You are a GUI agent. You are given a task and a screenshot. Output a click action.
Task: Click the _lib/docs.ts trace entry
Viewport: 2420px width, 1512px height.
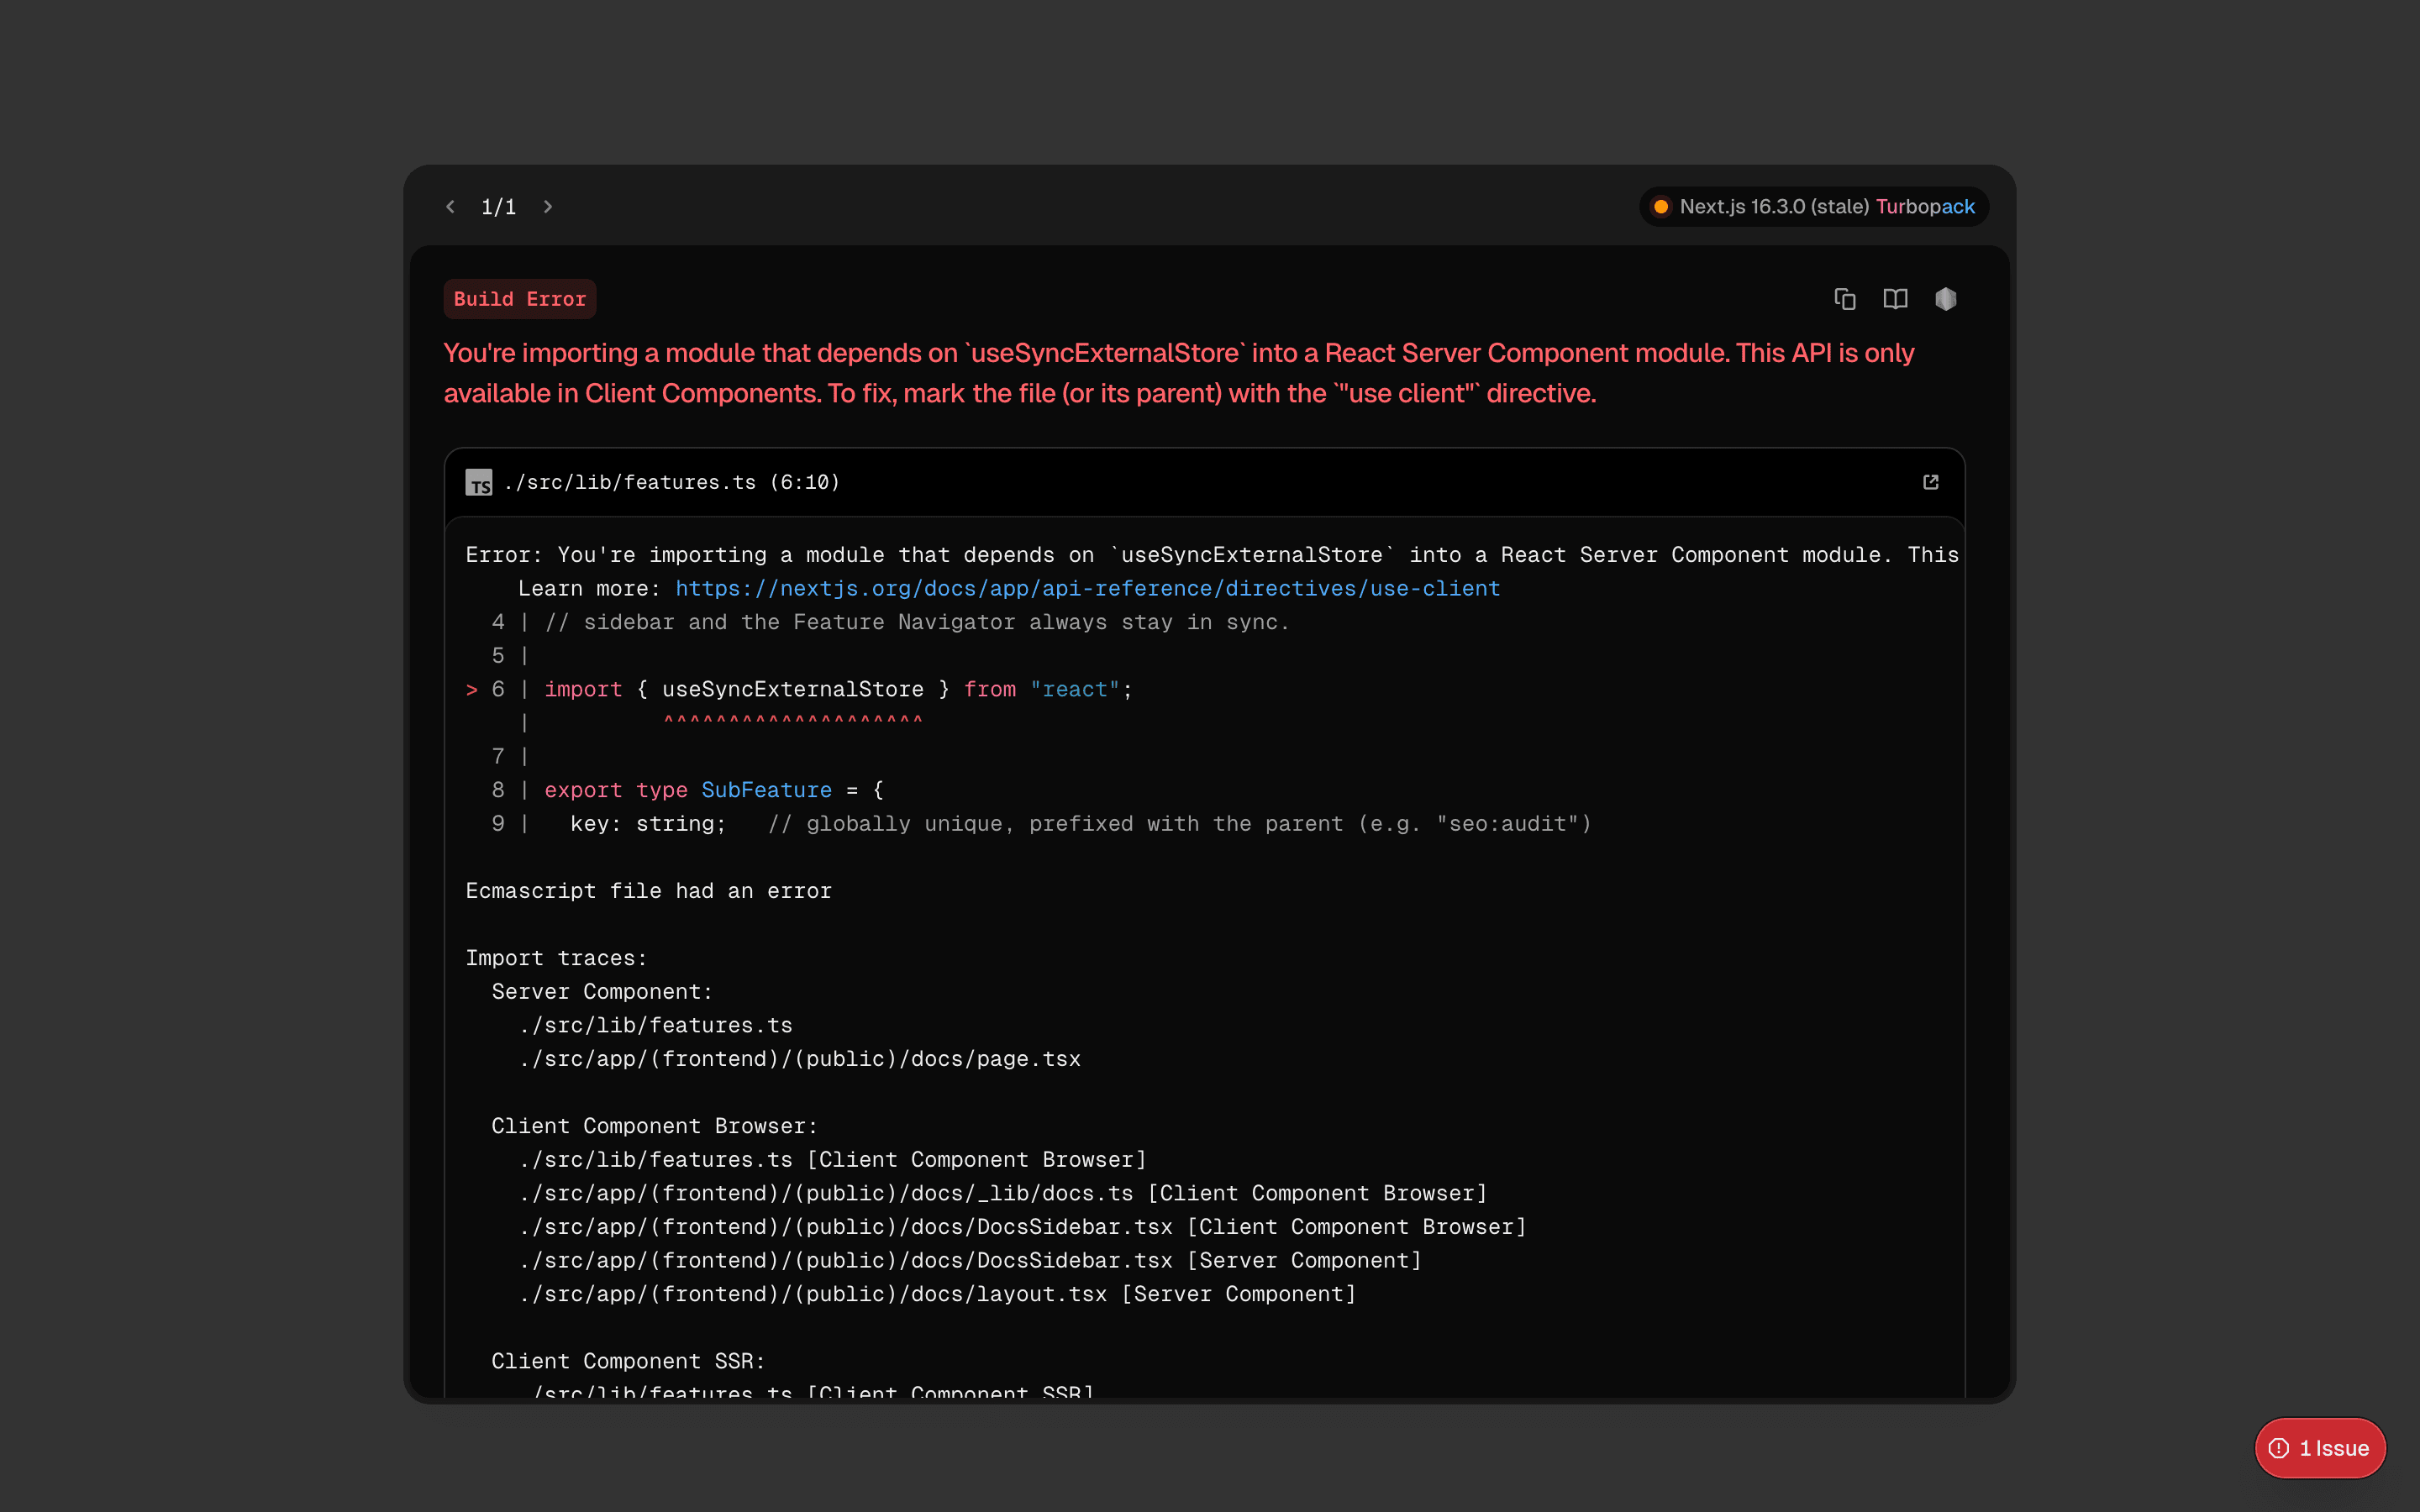(x=1003, y=1193)
